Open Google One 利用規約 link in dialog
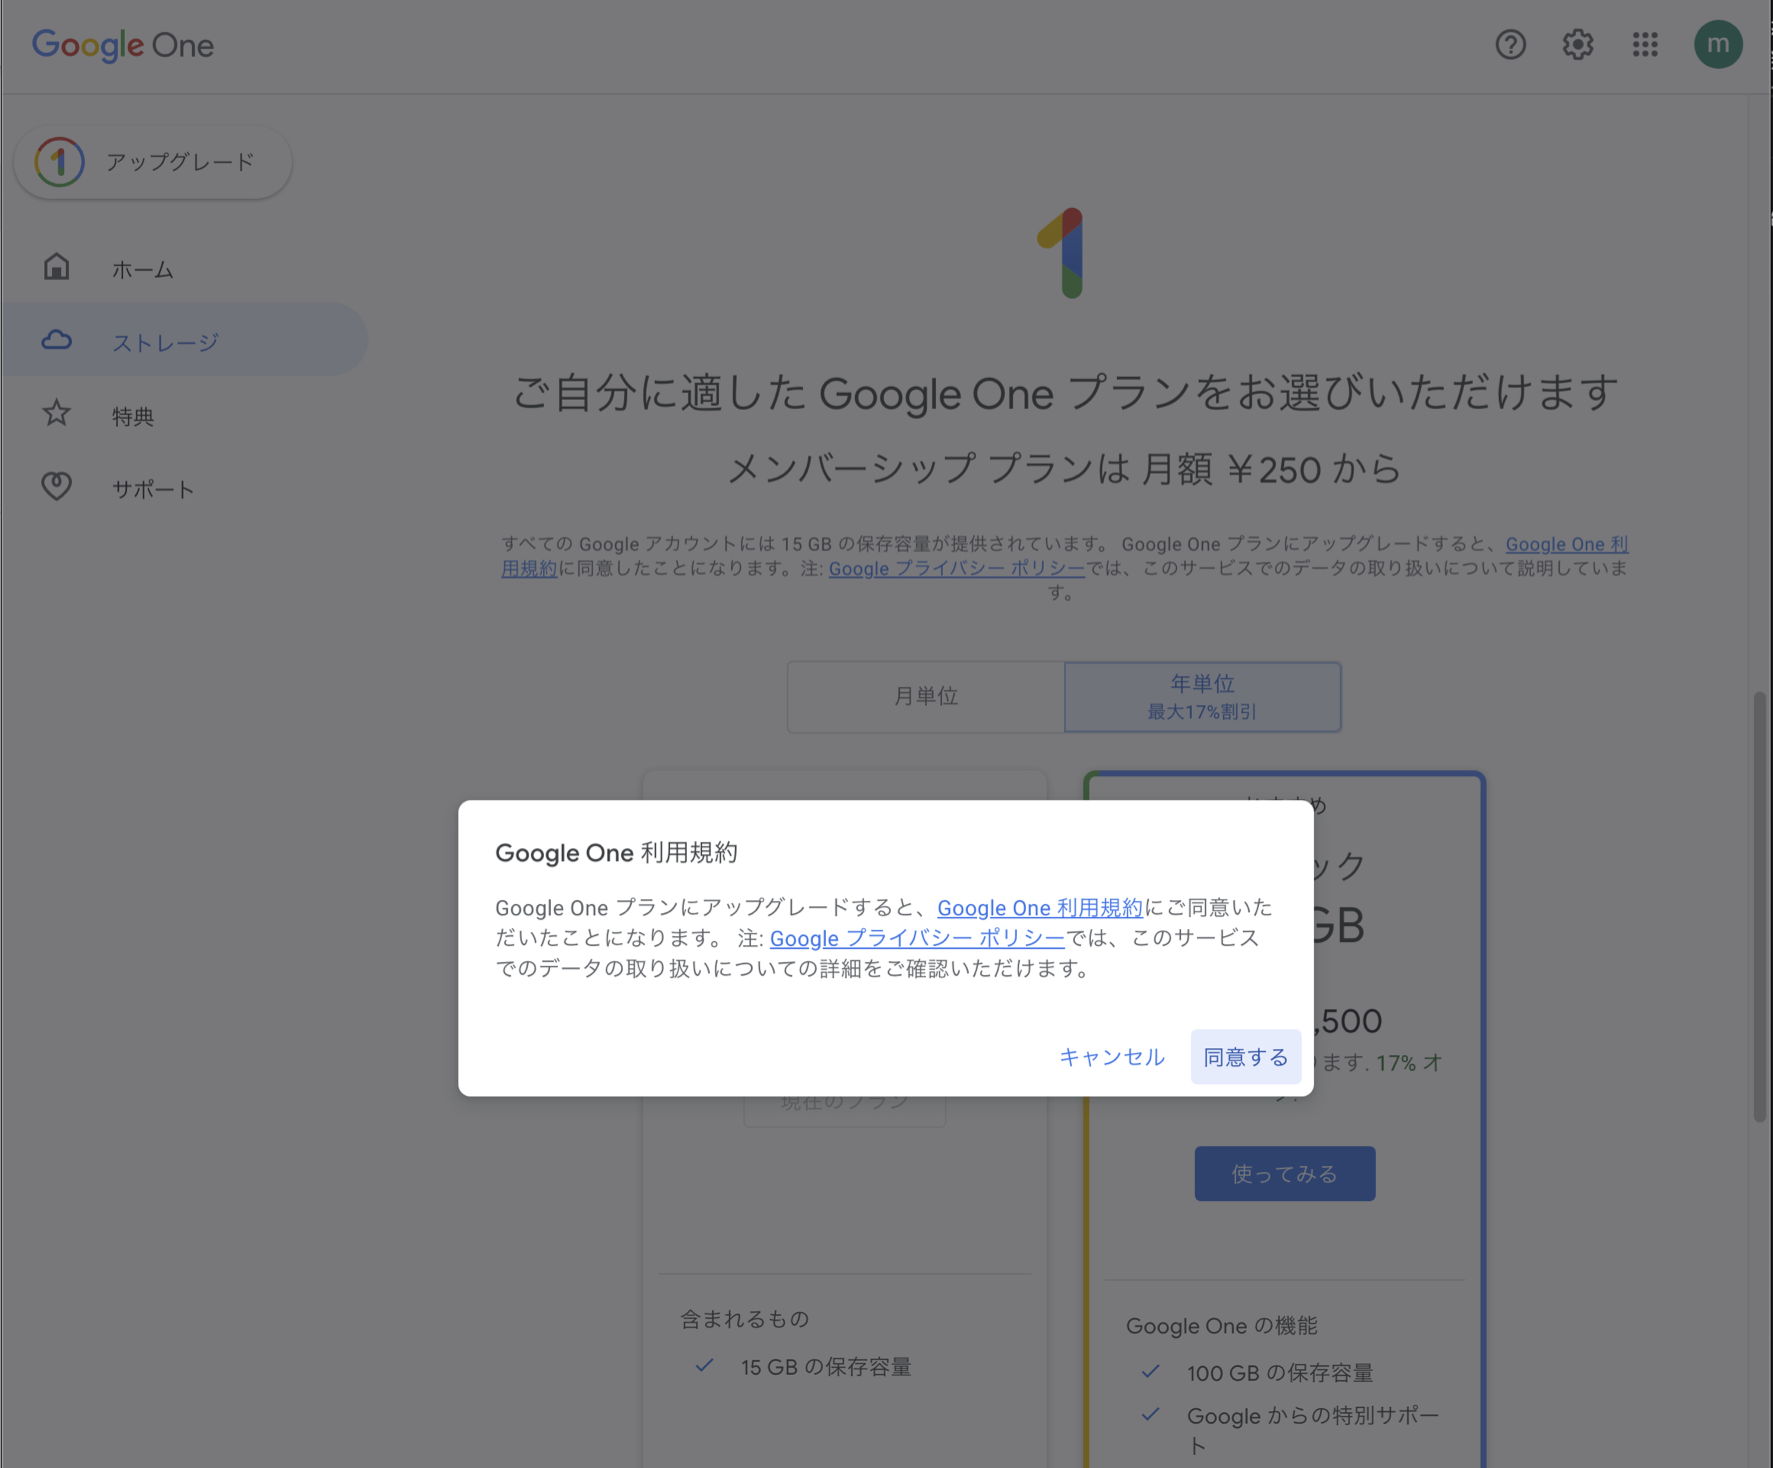The width and height of the screenshot is (1773, 1468). [x=1039, y=908]
